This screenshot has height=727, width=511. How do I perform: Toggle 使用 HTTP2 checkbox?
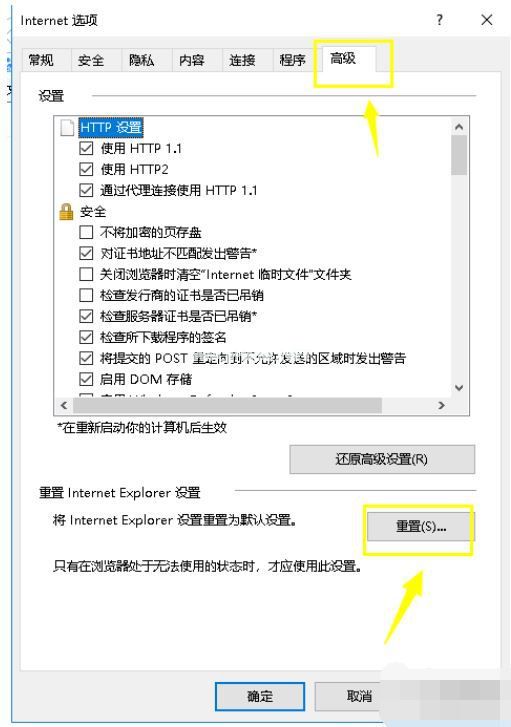tap(86, 169)
